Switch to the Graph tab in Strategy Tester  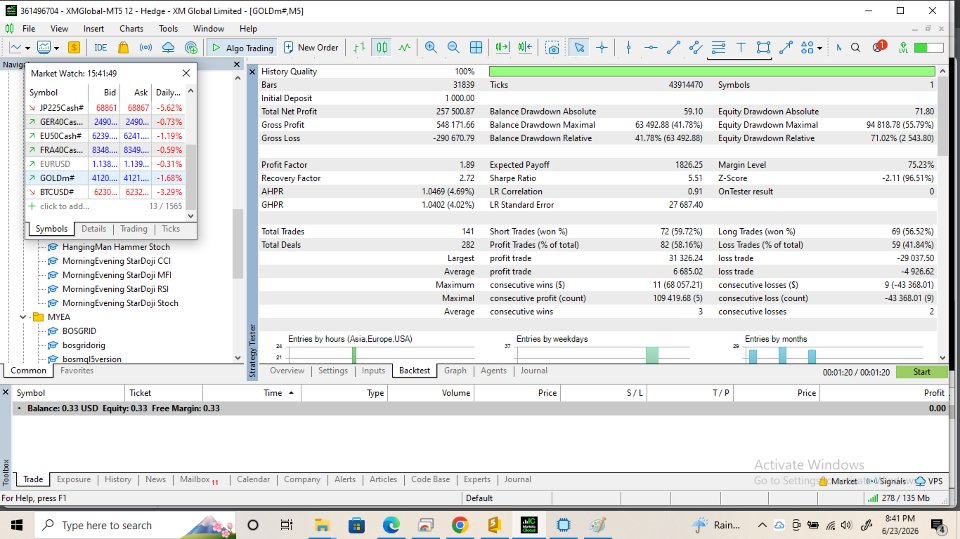click(455, 371)
